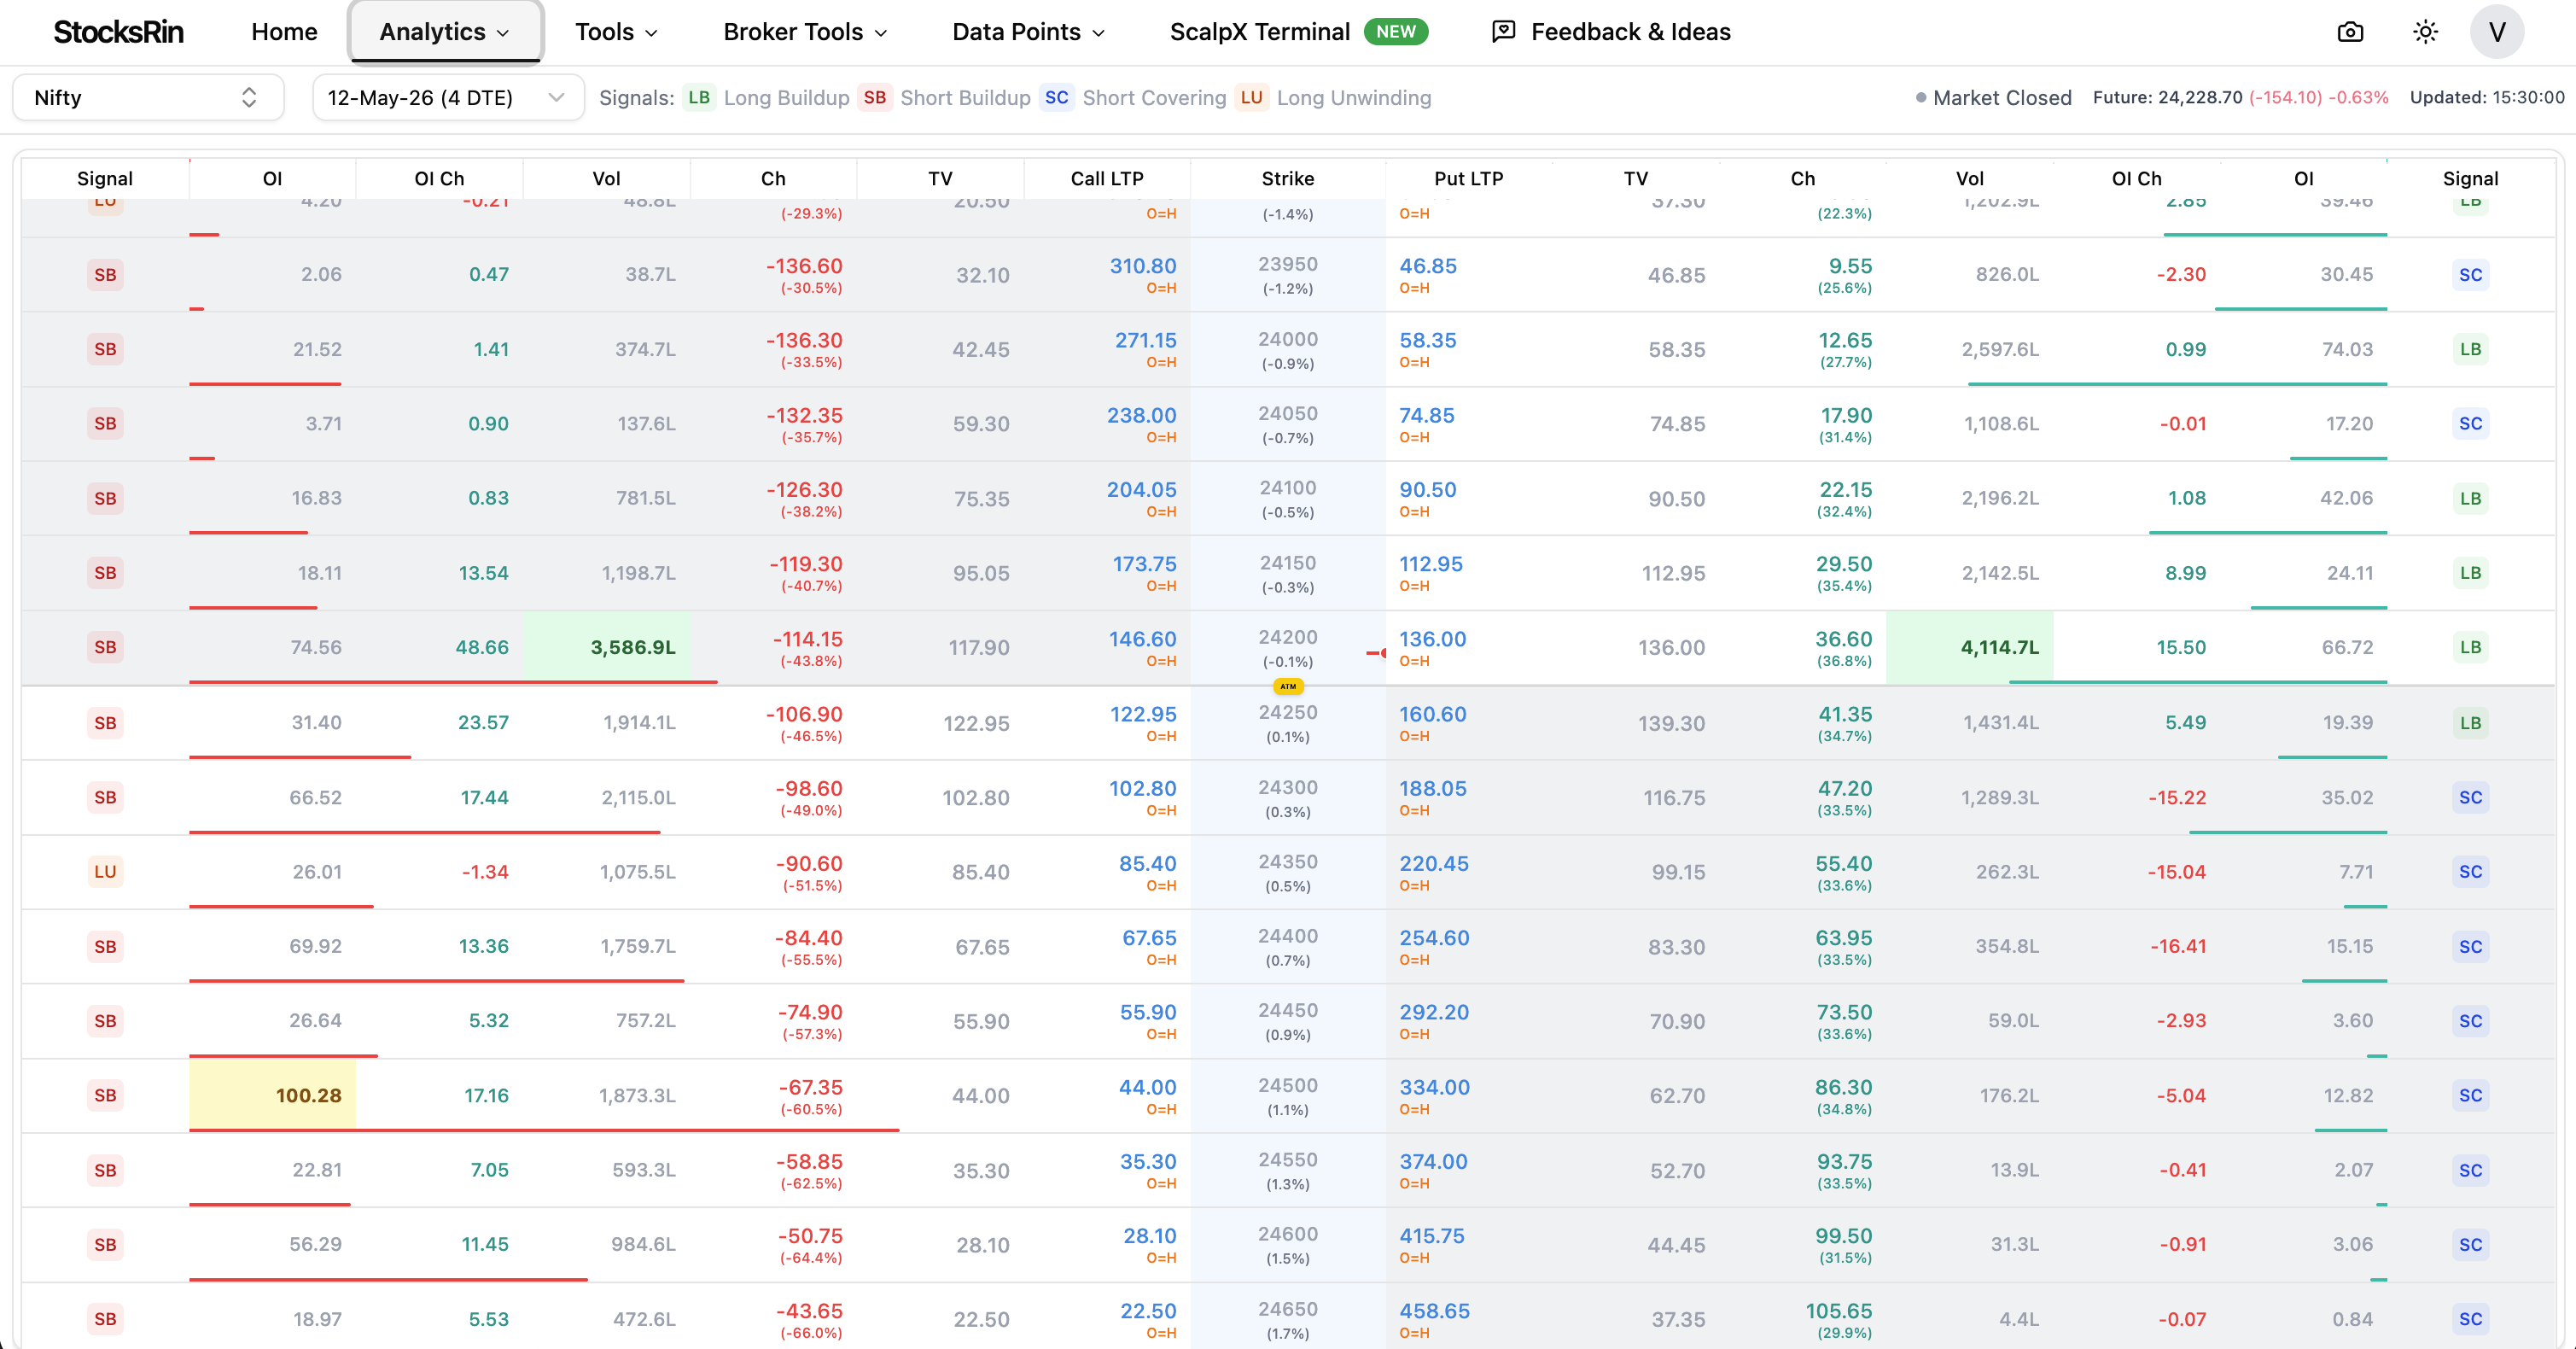Screen dimensions: 2576x1349
Task: Click the put-side Vol column header
Action: [x=1969, y=178]
